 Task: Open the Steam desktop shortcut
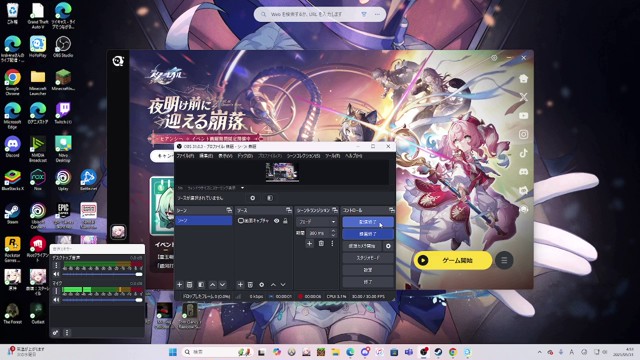coord(12,214)
